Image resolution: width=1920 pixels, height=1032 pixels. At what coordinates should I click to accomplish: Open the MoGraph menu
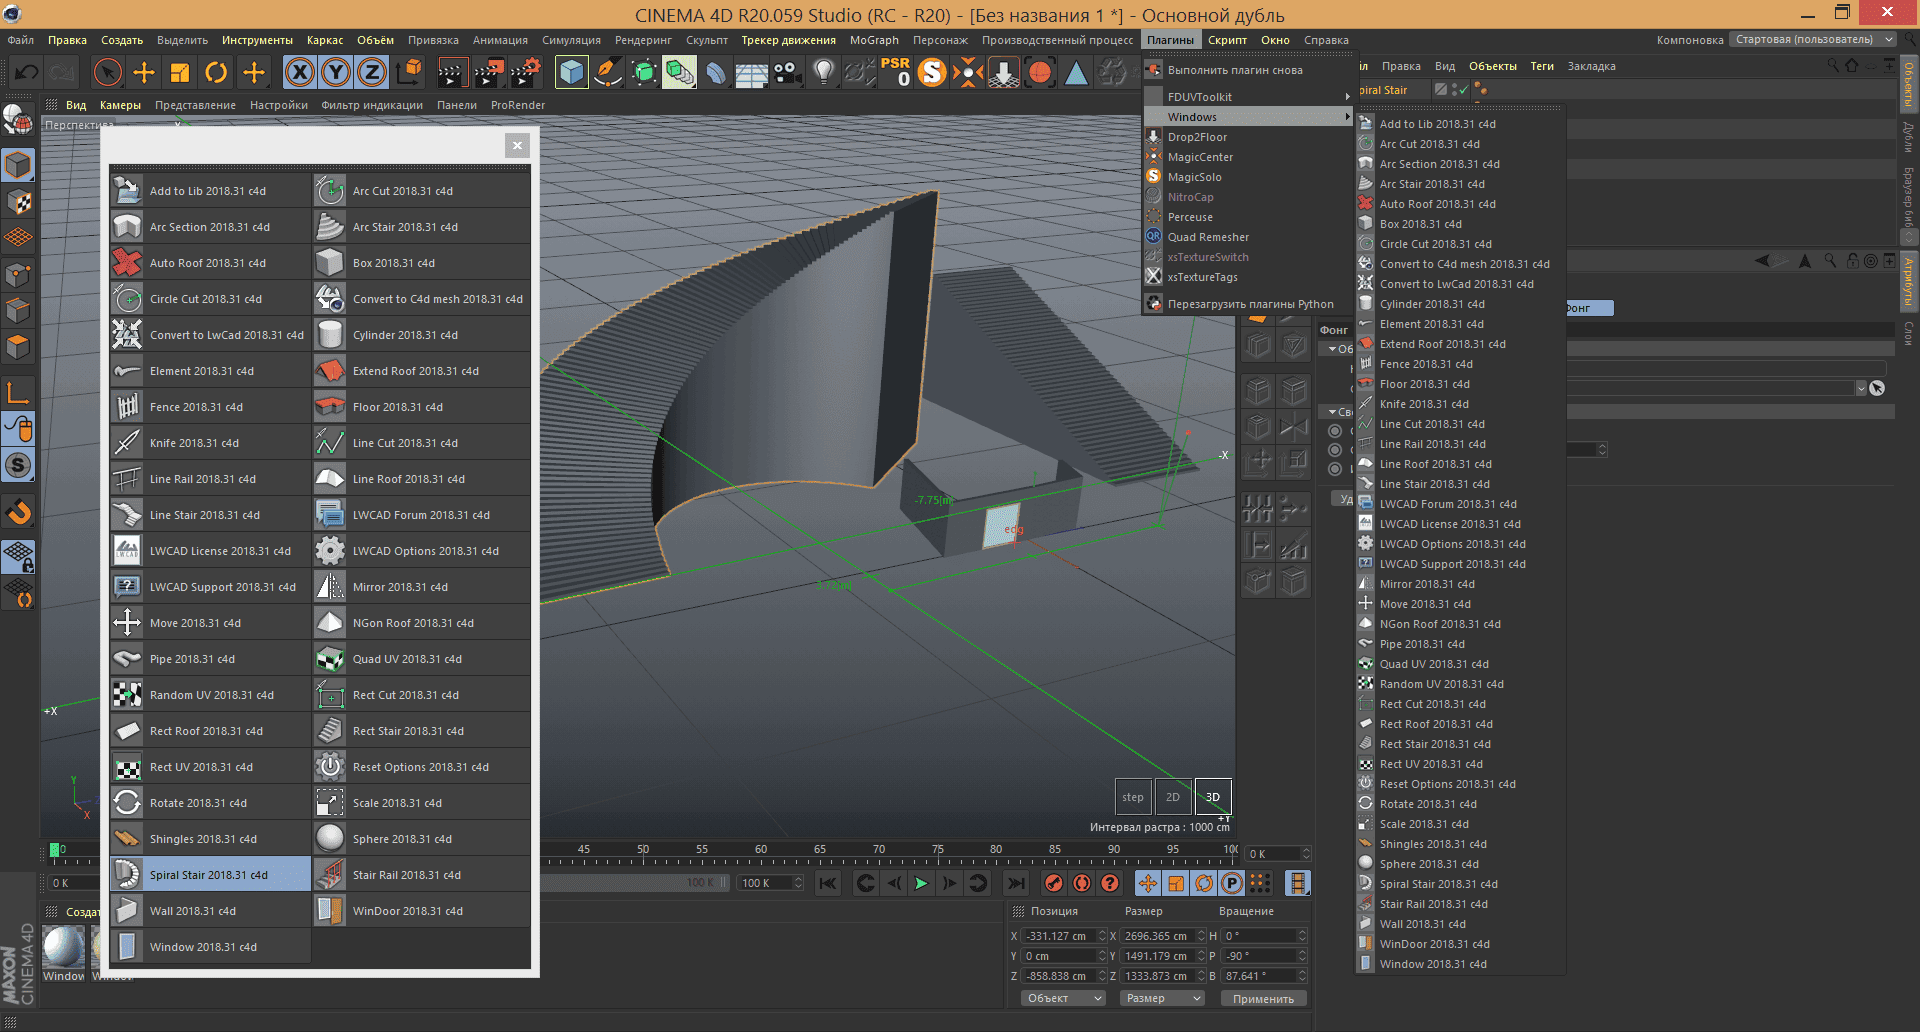coord(874,40)
